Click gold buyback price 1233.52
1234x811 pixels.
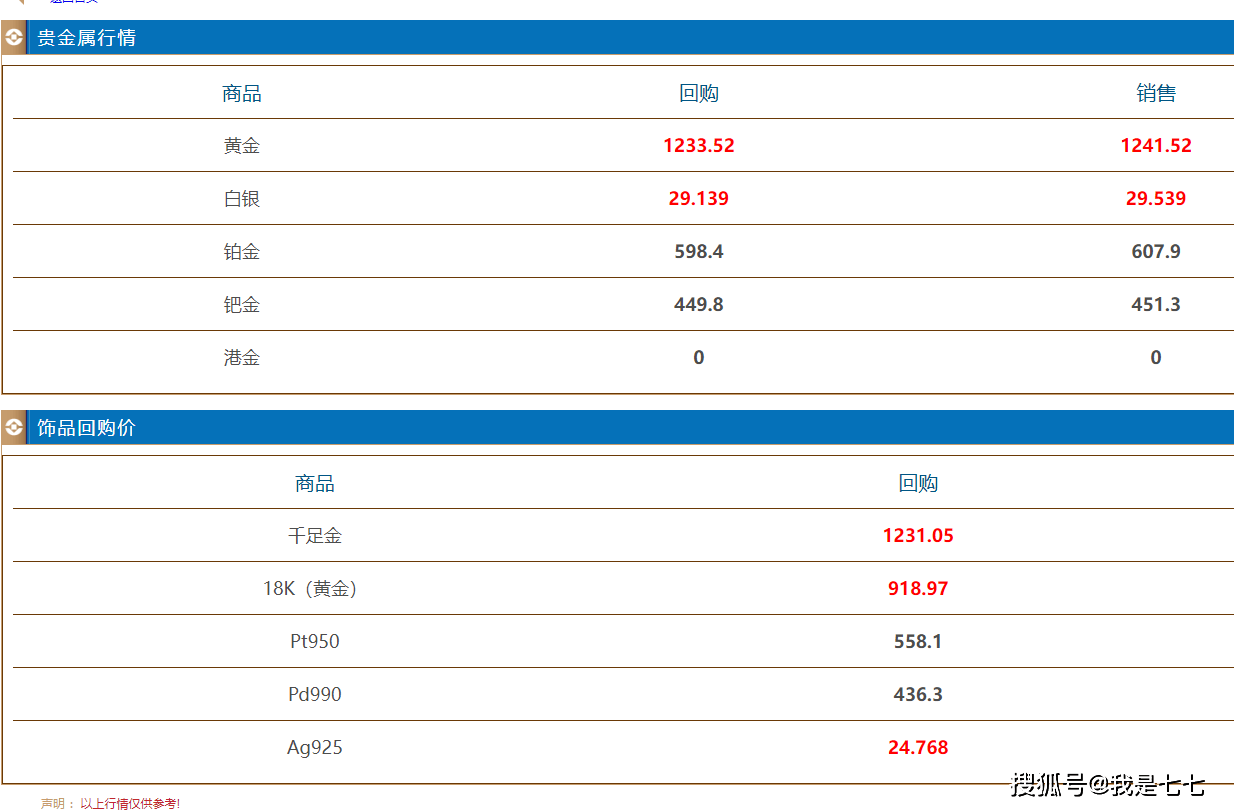pos(698,146)
